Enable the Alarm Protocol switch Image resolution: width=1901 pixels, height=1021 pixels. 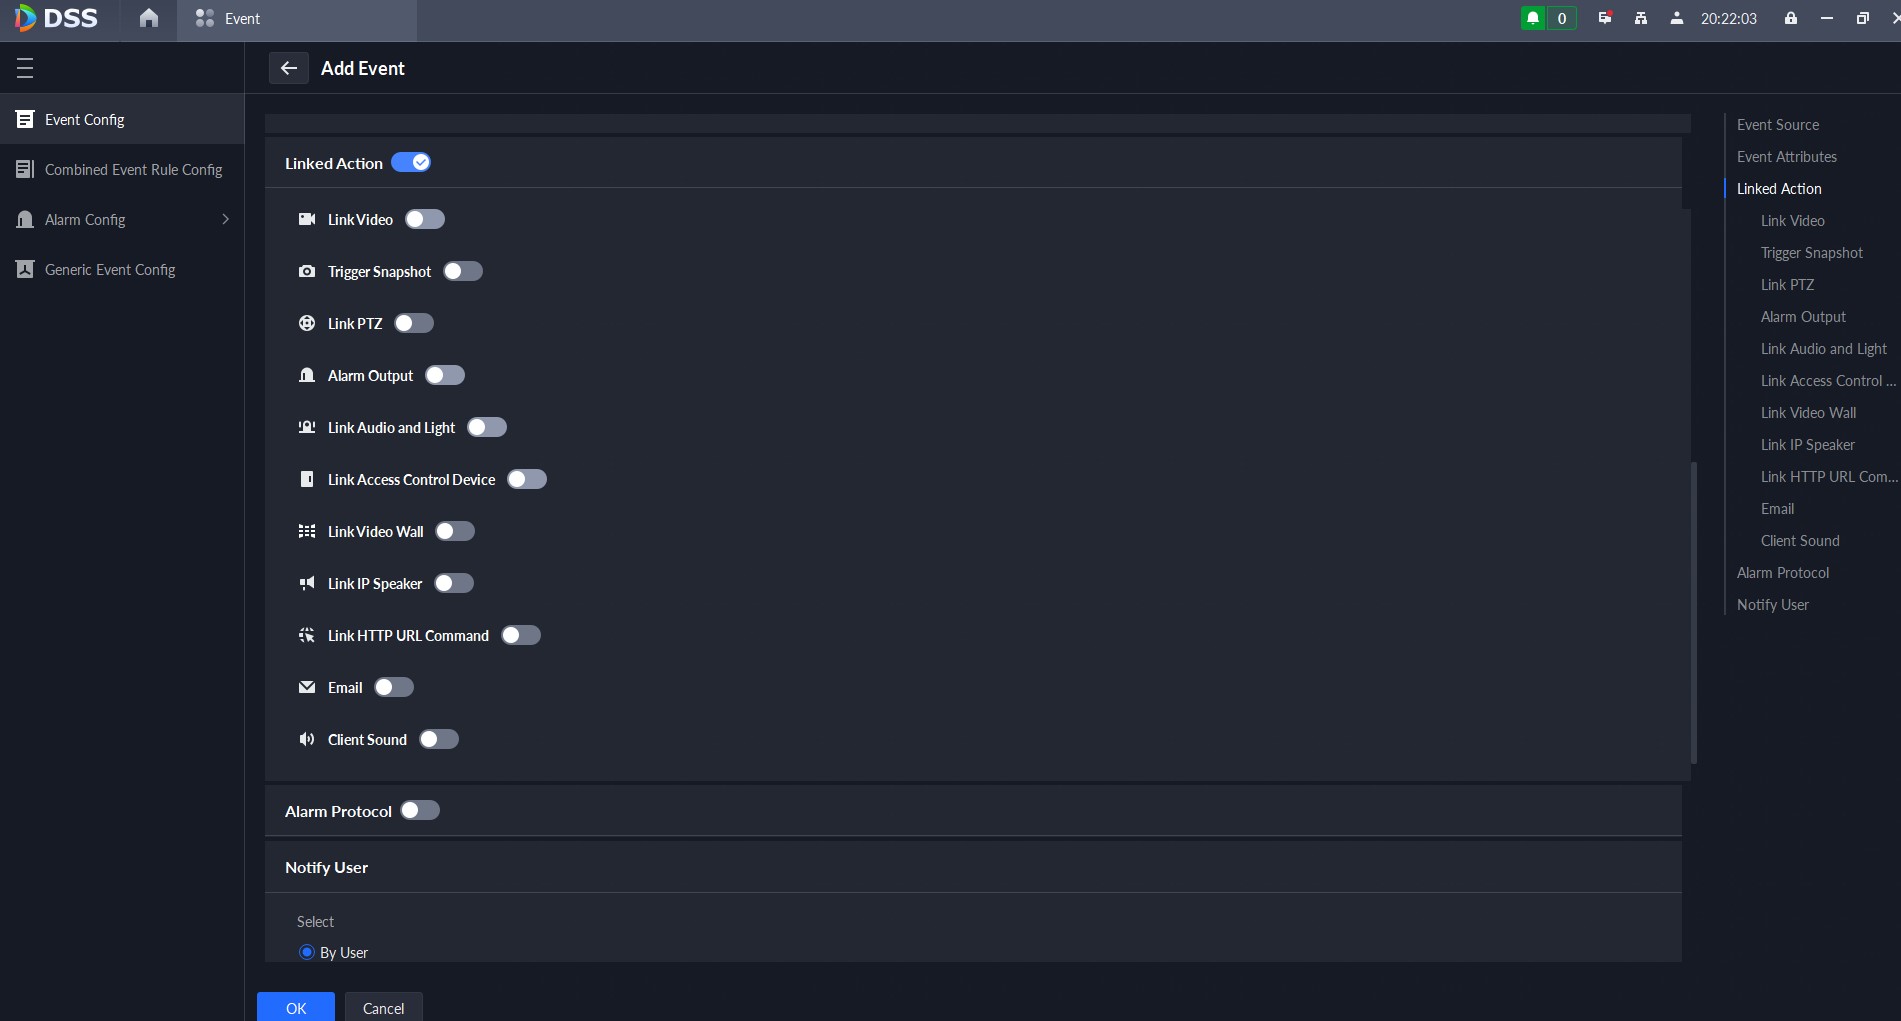(x=420, y=810)
